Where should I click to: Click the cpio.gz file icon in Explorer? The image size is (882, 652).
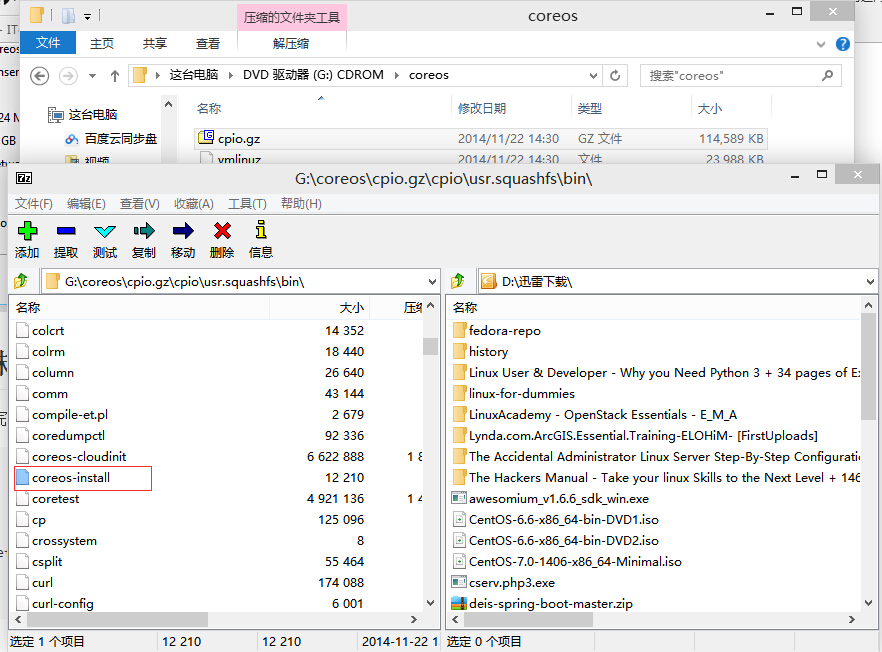[x=206, y=137]
